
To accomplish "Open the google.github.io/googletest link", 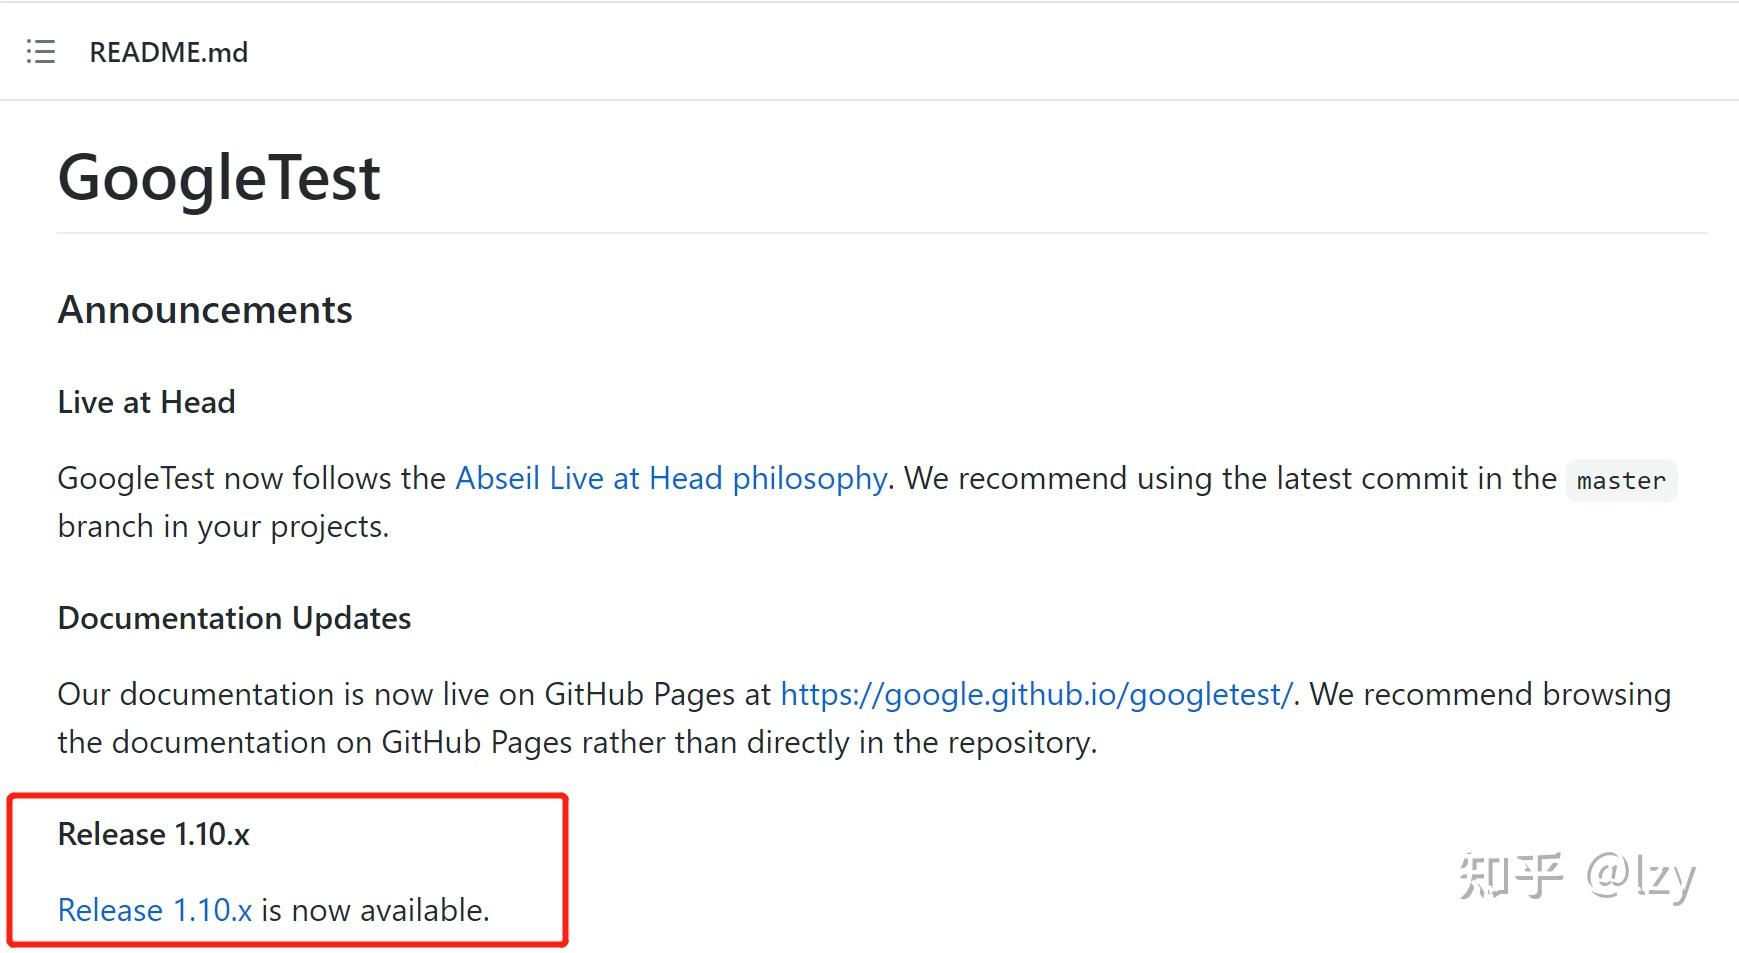I will coord(1036,694).
